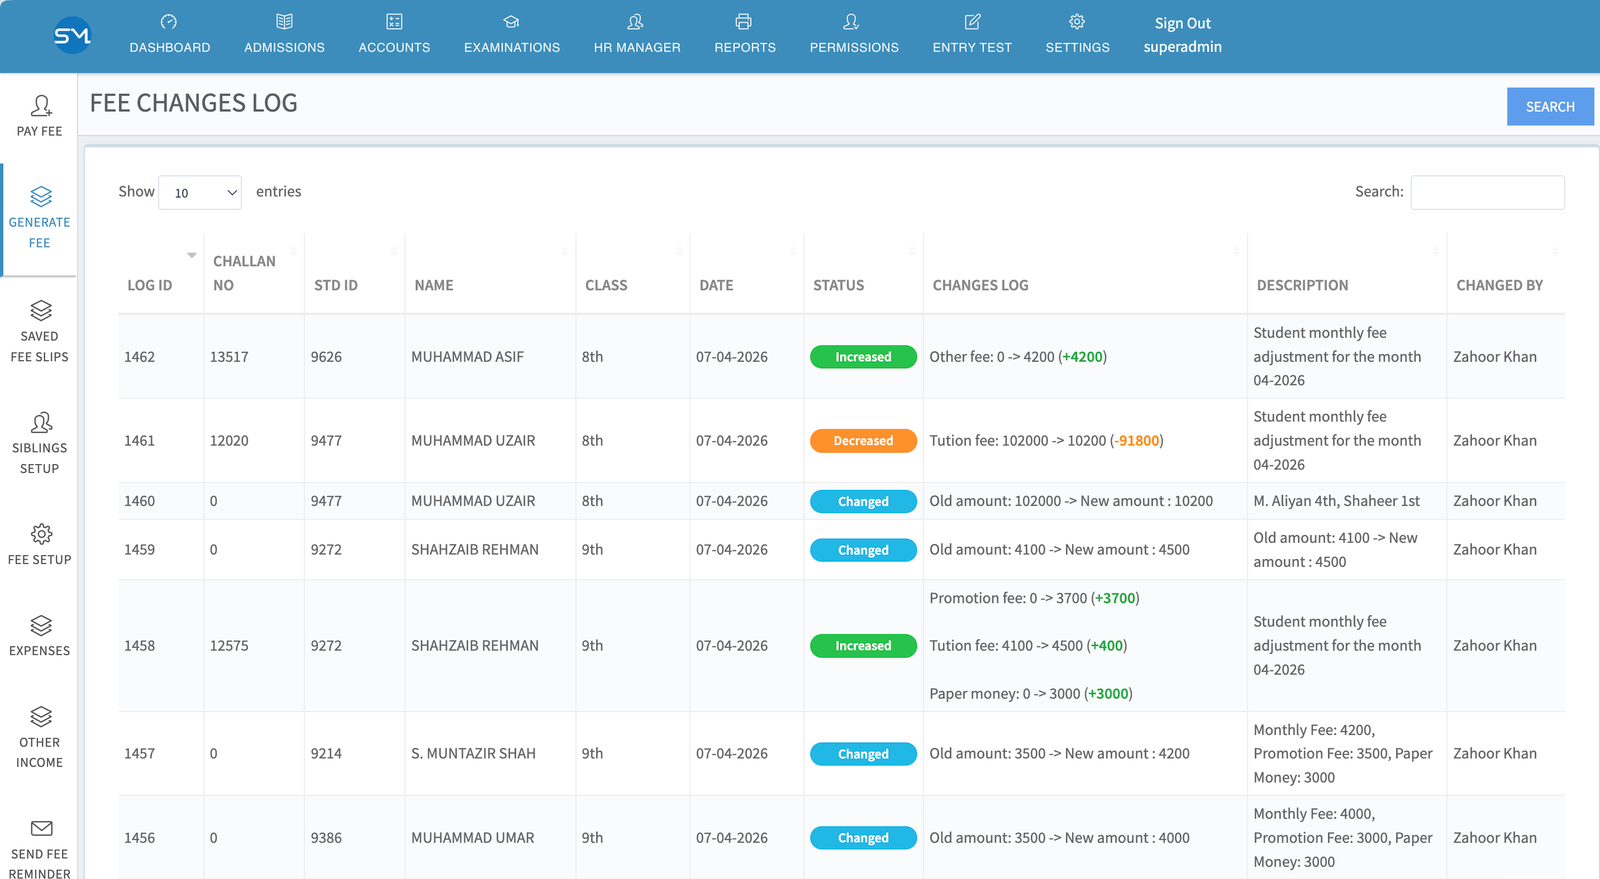Open Dashboard from the gauge icon
This screenshot has height=879, width=1600.
[169, 22]
